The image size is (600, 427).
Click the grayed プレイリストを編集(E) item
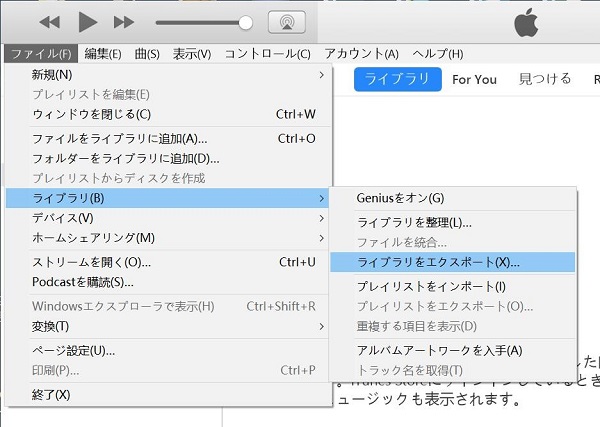coord(167,95)
